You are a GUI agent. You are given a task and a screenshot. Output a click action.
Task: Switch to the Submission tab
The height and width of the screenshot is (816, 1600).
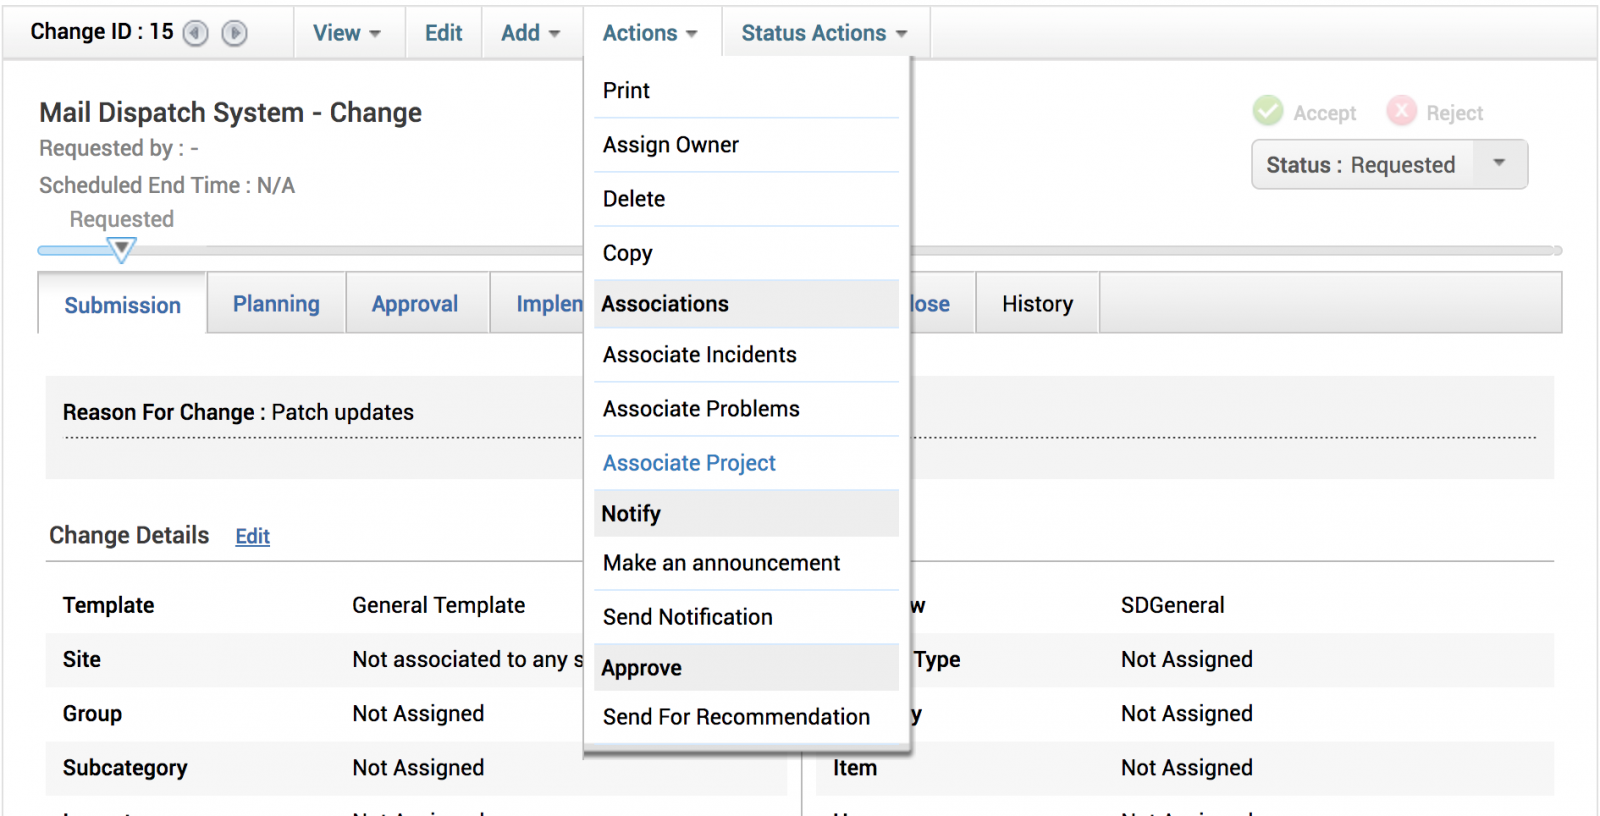pos(123,305)
